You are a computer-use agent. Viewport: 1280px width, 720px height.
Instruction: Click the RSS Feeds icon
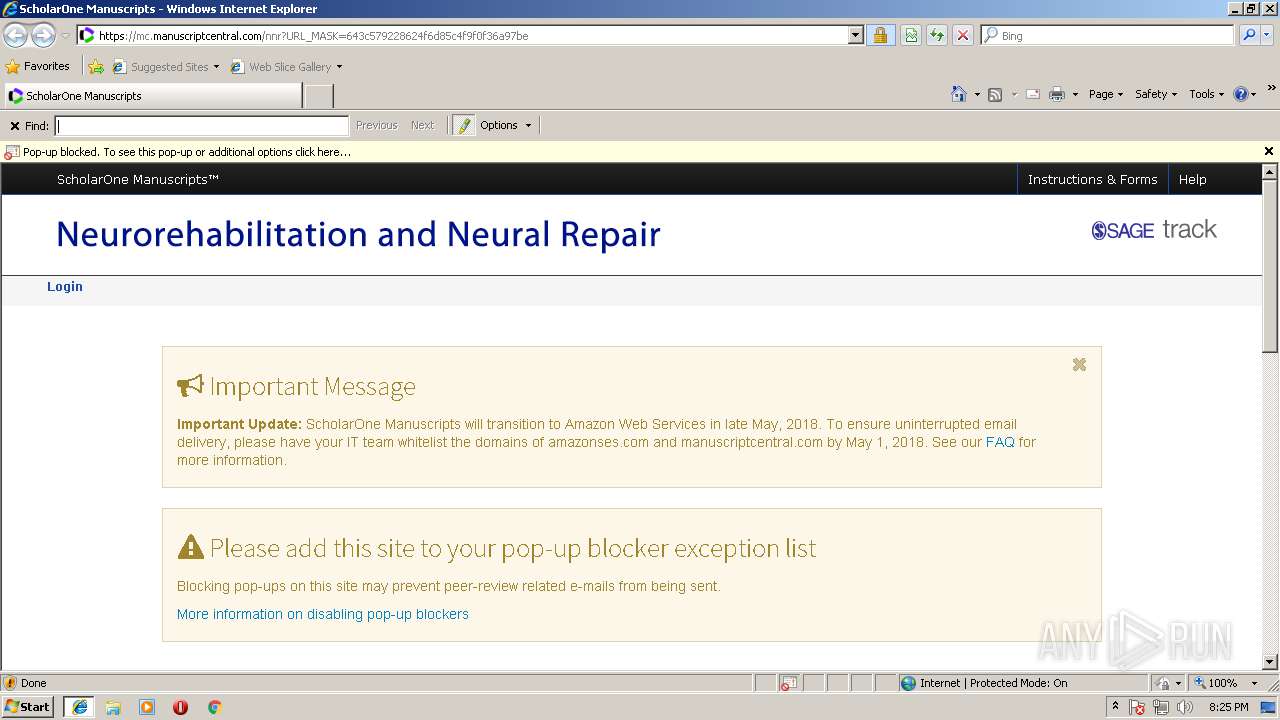(x=995, y=94)
